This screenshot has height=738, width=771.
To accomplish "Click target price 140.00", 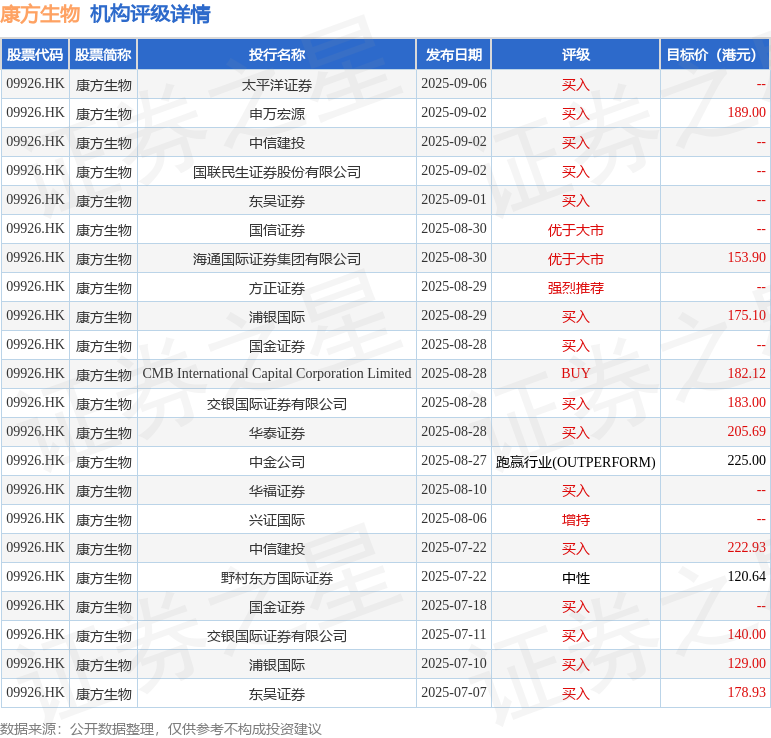I will [x=746, y=635].
